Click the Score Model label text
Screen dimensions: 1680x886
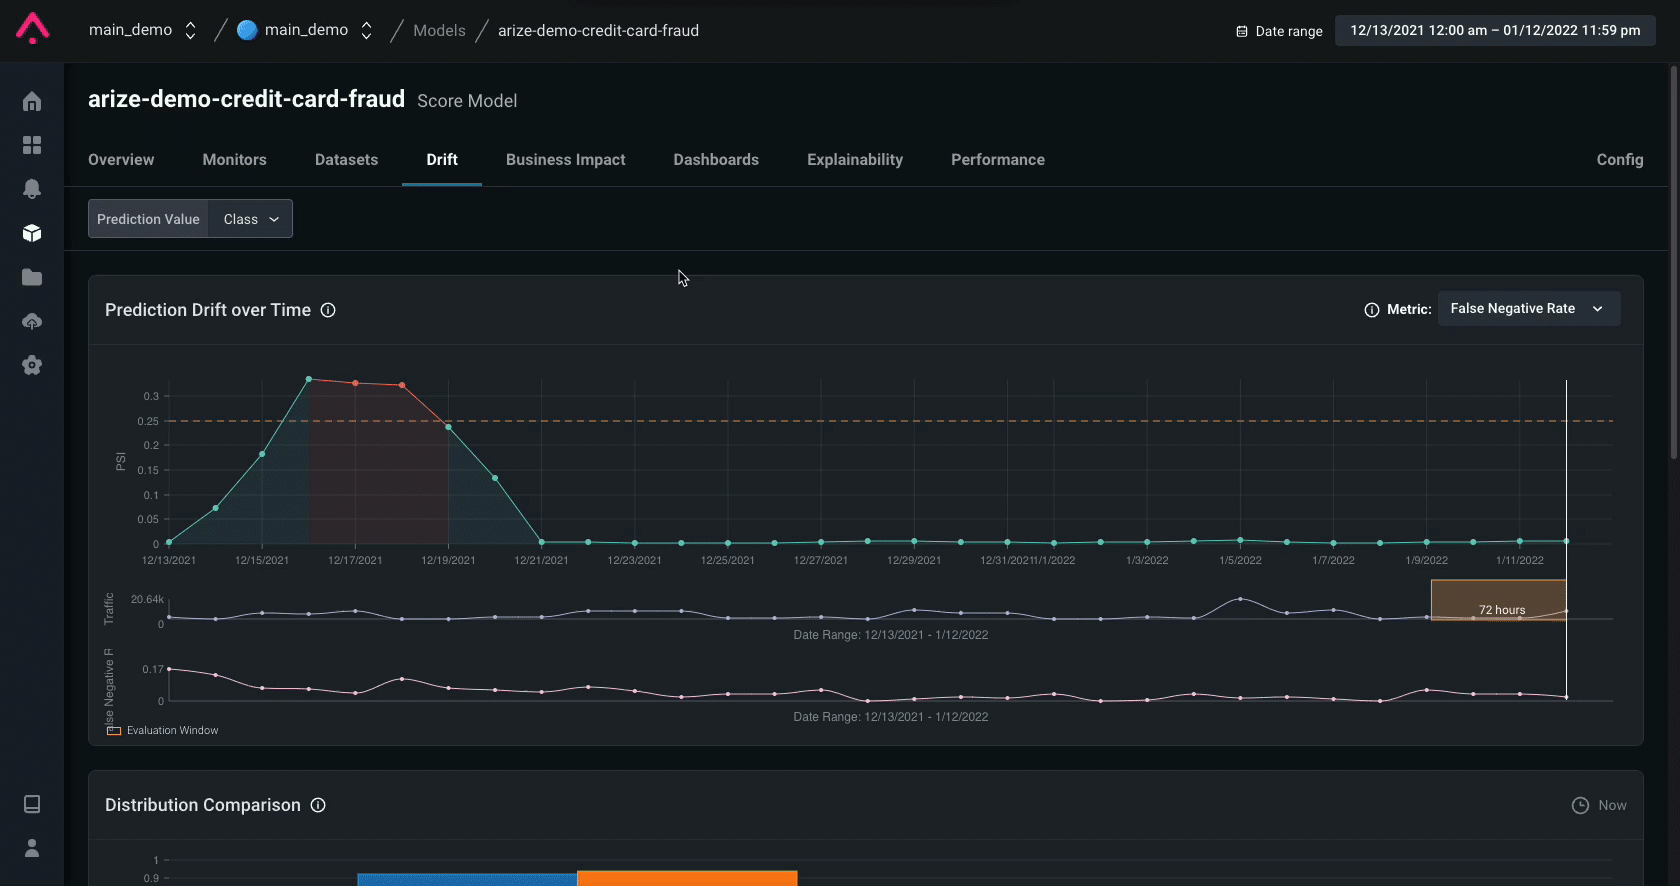[x=467, y=101]
